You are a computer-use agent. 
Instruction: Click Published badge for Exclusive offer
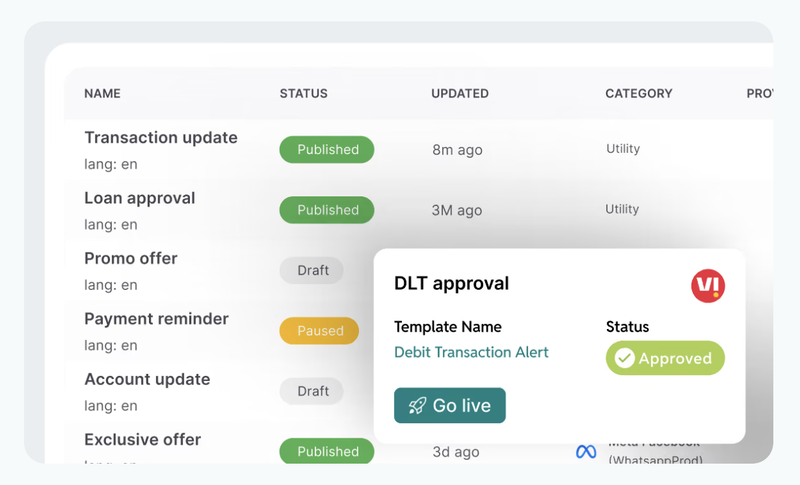(327, 451)
